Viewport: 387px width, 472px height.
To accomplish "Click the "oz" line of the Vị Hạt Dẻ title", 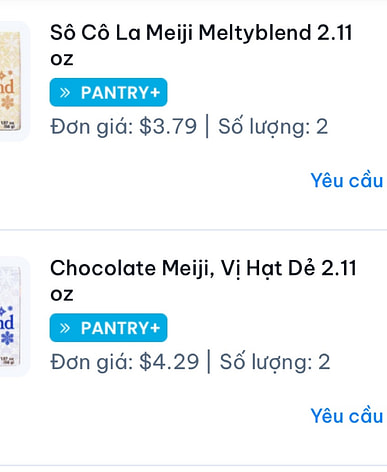I will click(62, 295).
